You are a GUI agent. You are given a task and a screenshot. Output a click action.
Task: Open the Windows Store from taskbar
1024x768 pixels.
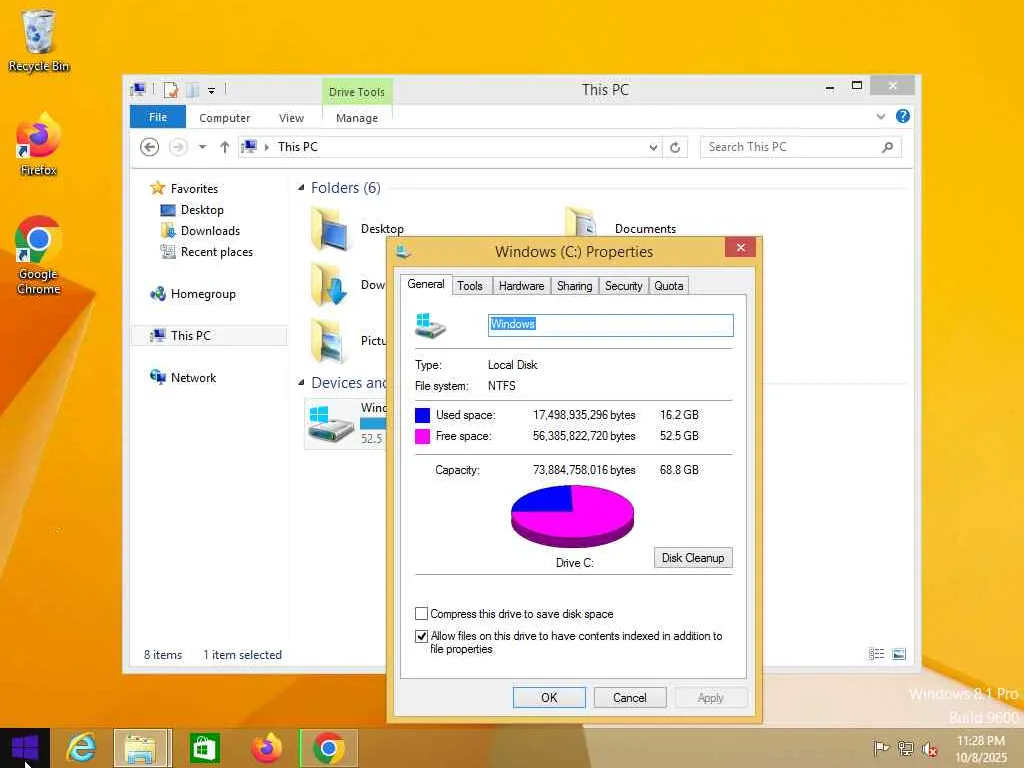pyautogui.click(x=204, y=748)
